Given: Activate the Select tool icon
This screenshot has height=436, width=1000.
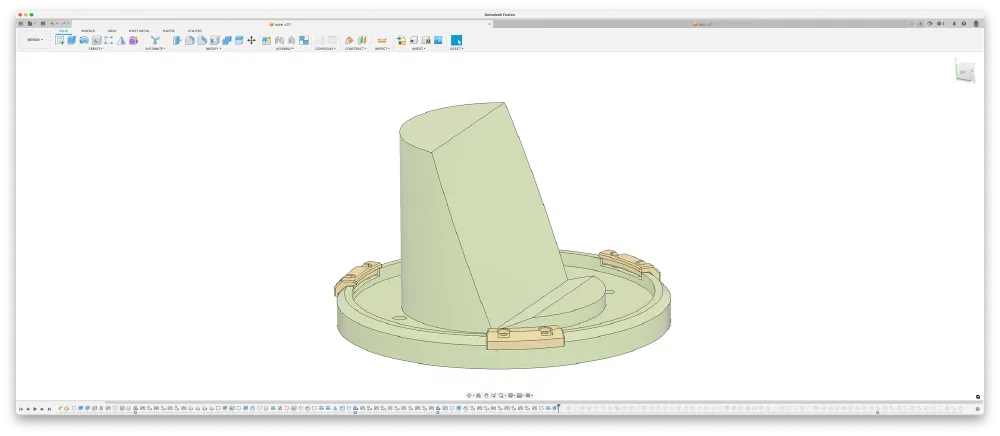Looking at the screenshot, I should [456, 40].
